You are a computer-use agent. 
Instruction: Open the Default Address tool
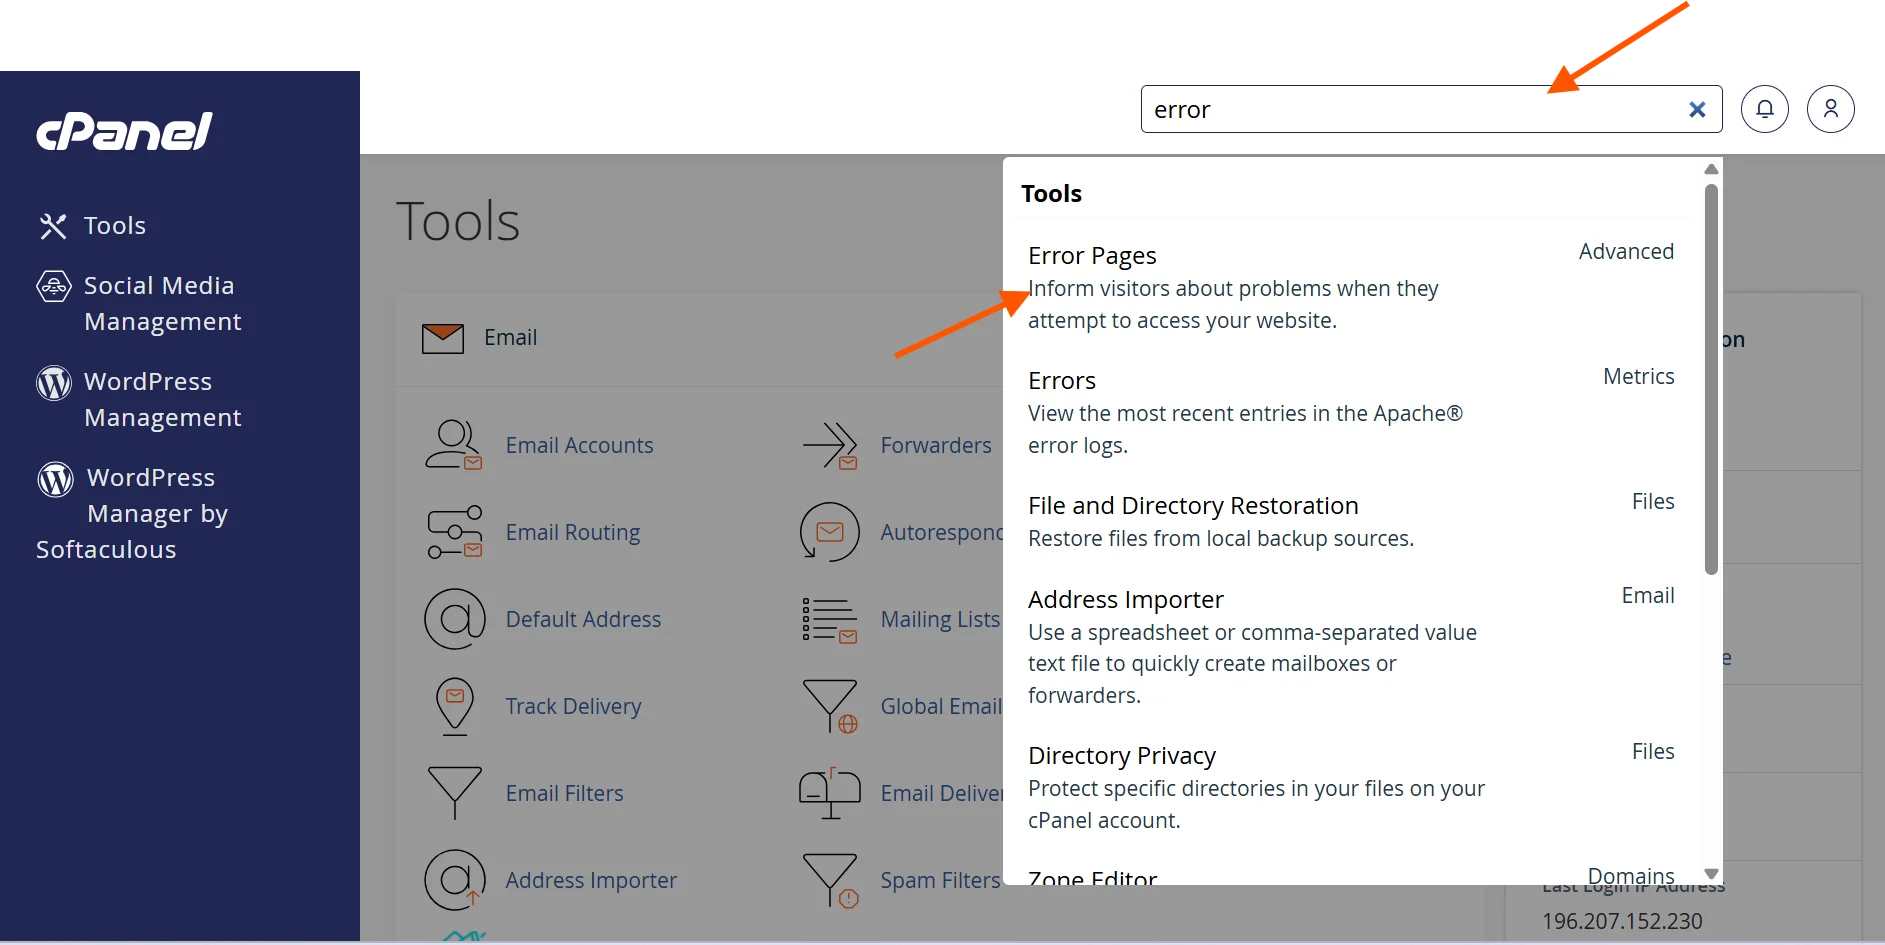coord(583,619)
